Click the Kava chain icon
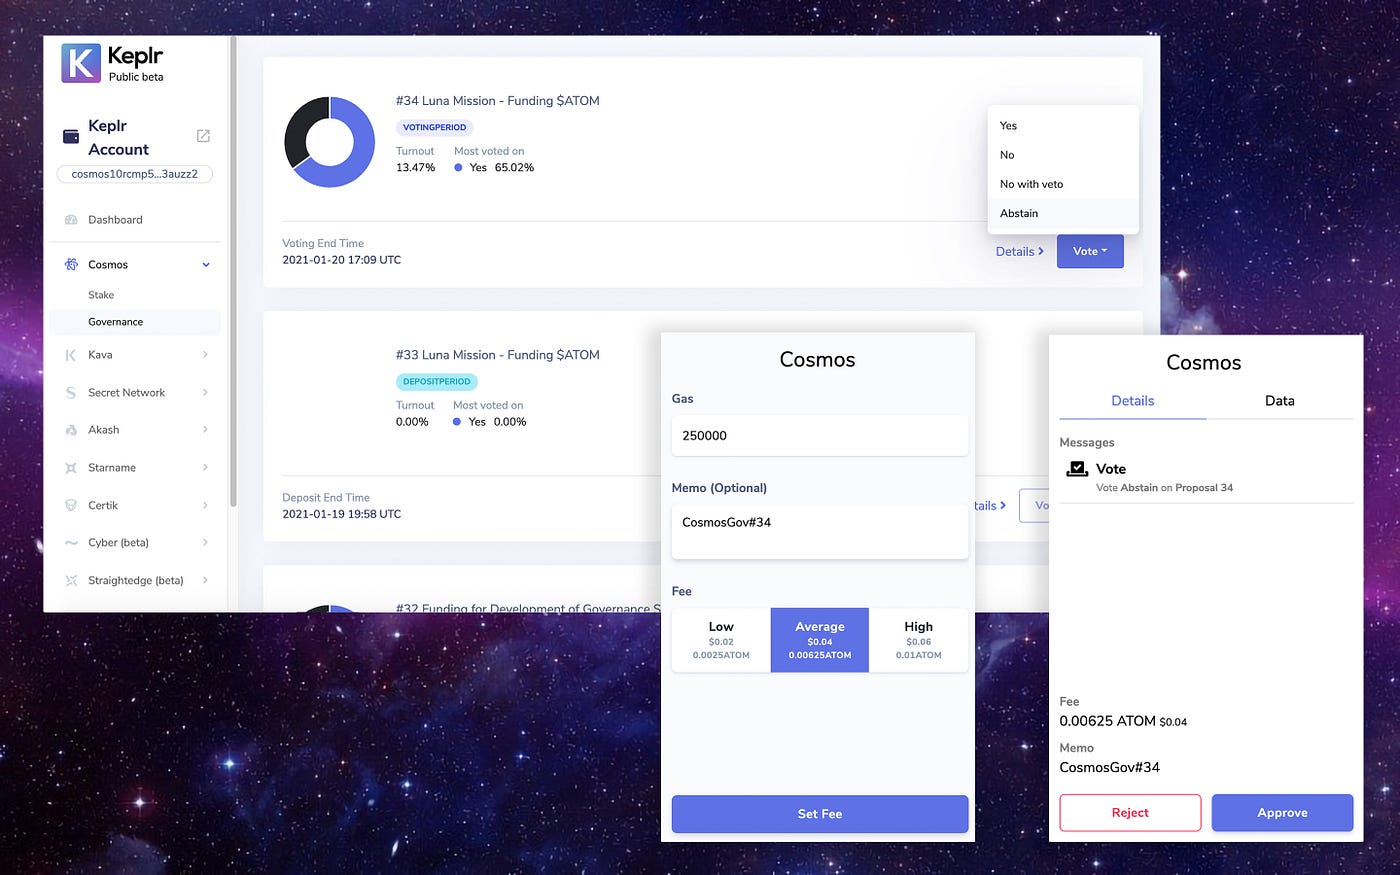Screen dimensions: 1400x875 [x=71, y=355]
